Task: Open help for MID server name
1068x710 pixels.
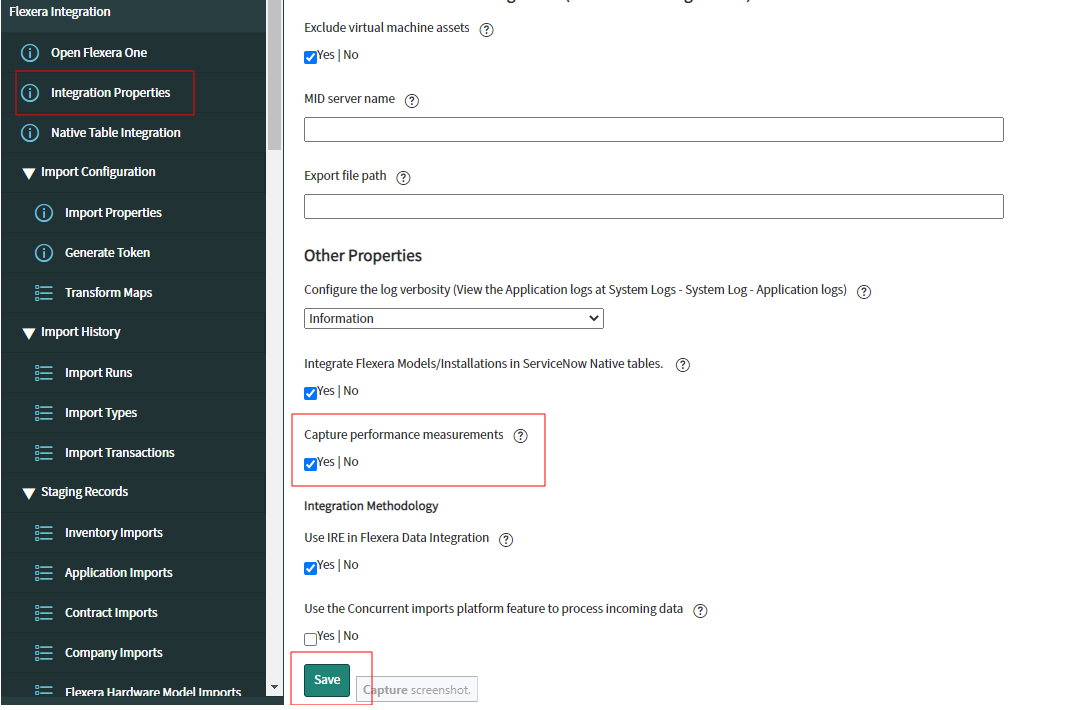Action: tap(411, 100)
